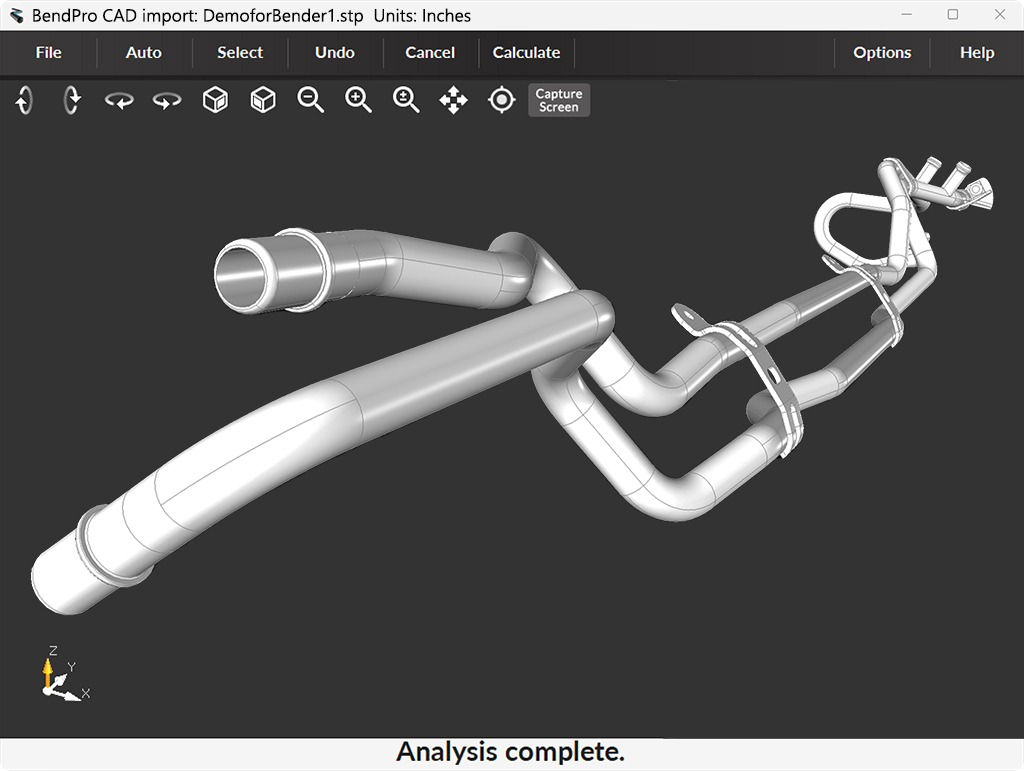Click Undo in the menu bar
Screen dimensions: 1024x771
(335, 52)
